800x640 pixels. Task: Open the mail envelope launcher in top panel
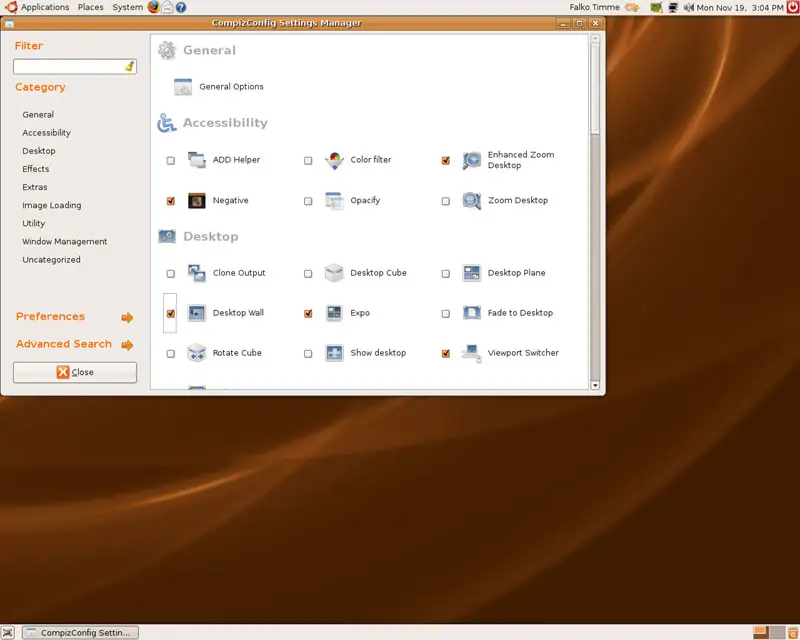(167, 7)
